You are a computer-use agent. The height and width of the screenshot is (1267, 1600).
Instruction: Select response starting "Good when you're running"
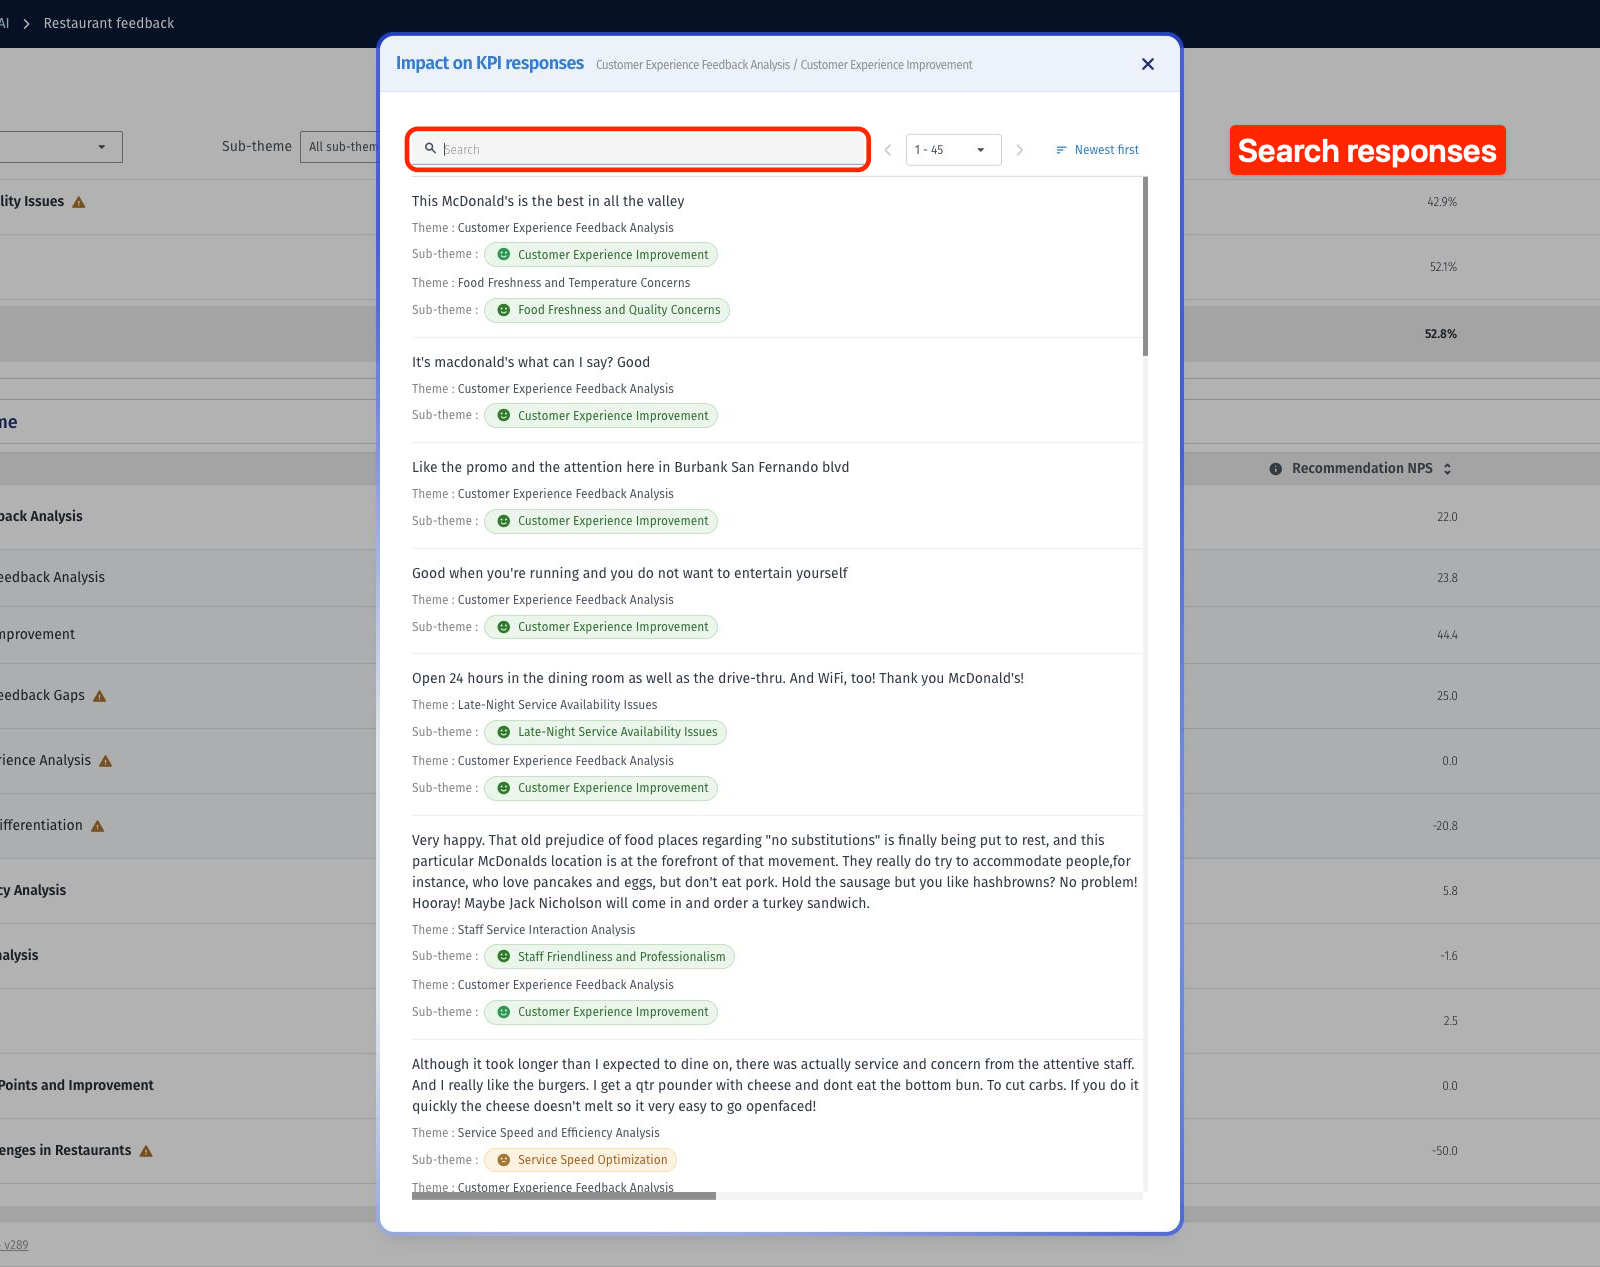click(629, 573)
